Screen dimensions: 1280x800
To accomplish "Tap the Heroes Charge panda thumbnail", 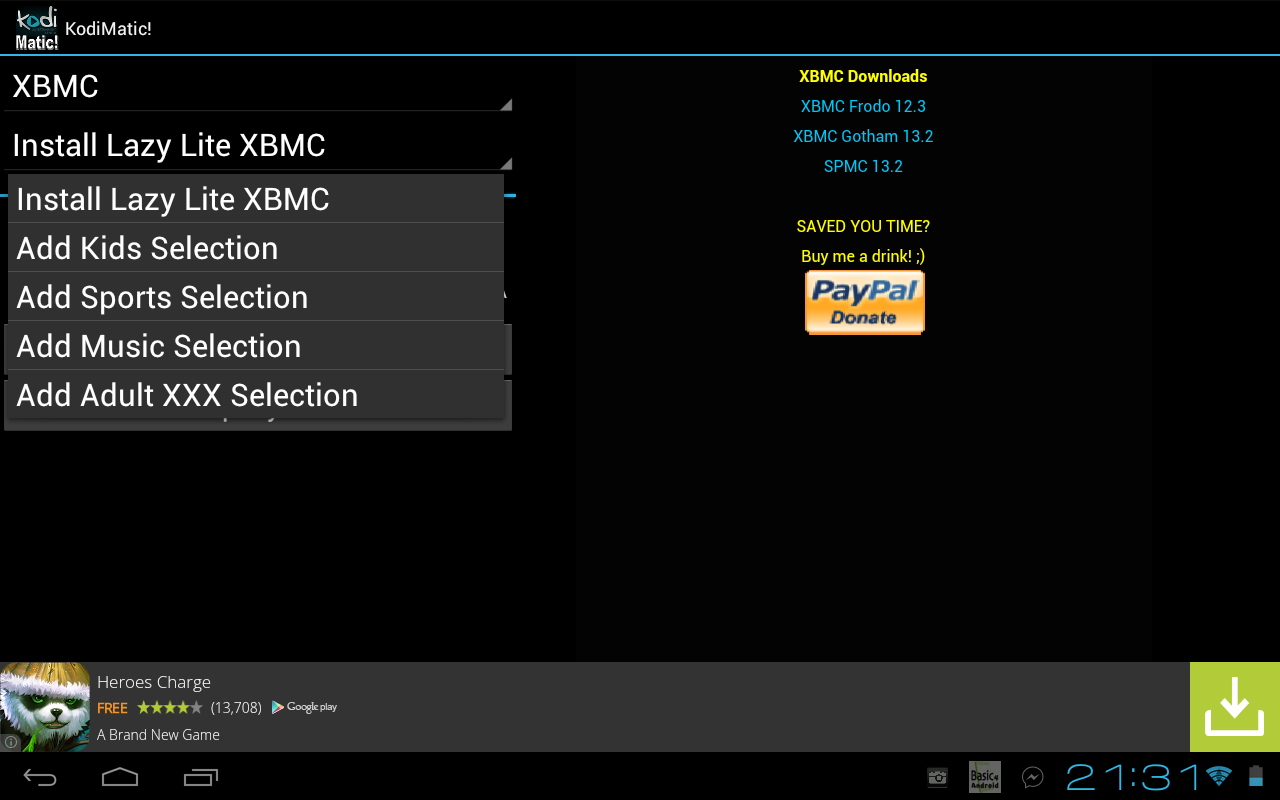I will [x=45, y=707].
